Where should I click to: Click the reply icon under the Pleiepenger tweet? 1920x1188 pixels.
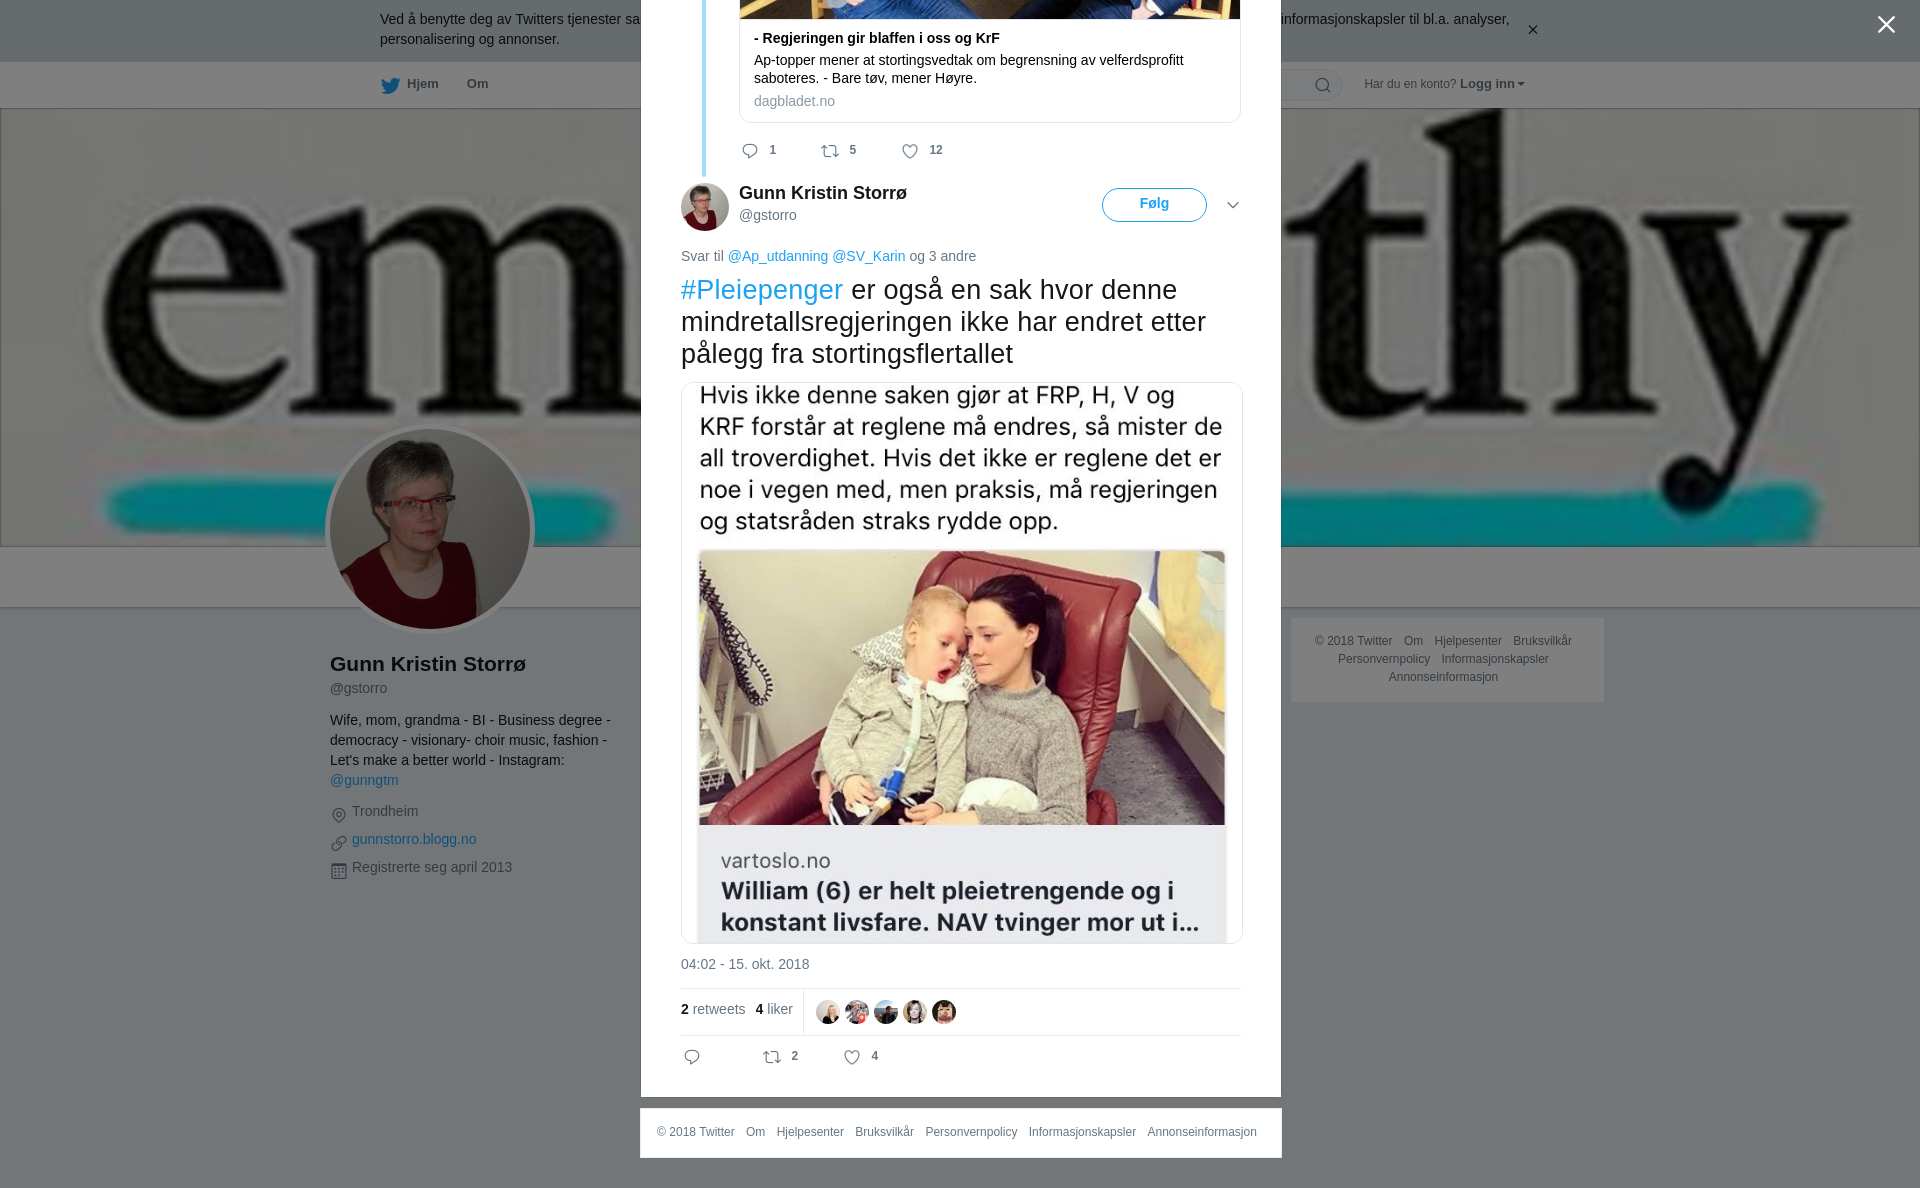pyautogui.click(x=692, y=1057)
